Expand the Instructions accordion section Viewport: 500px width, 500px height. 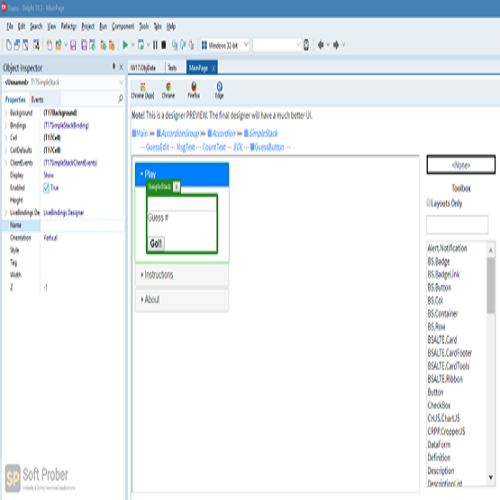tap(182, 275)
